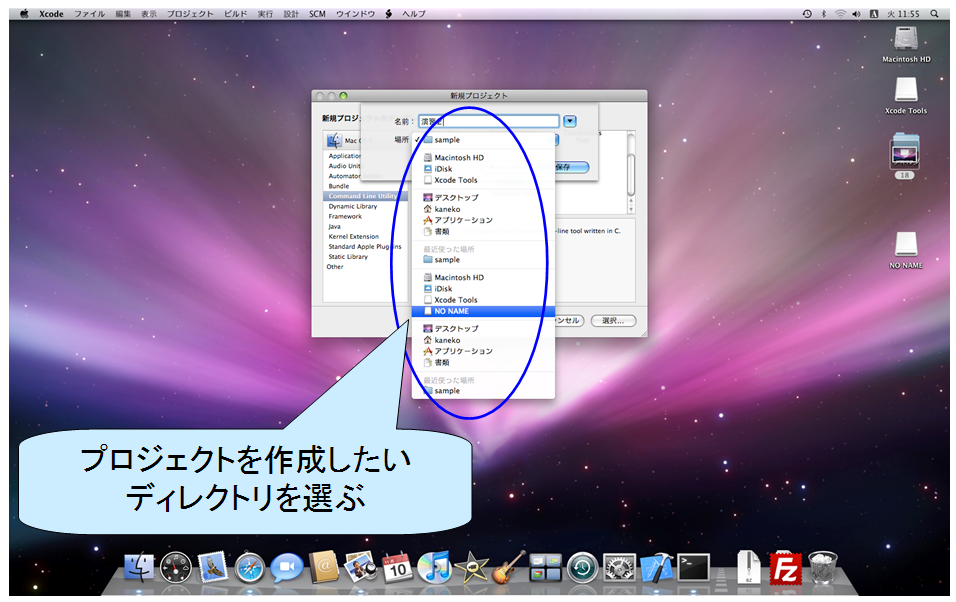Open Finder from the Dock

click(140, 567)
